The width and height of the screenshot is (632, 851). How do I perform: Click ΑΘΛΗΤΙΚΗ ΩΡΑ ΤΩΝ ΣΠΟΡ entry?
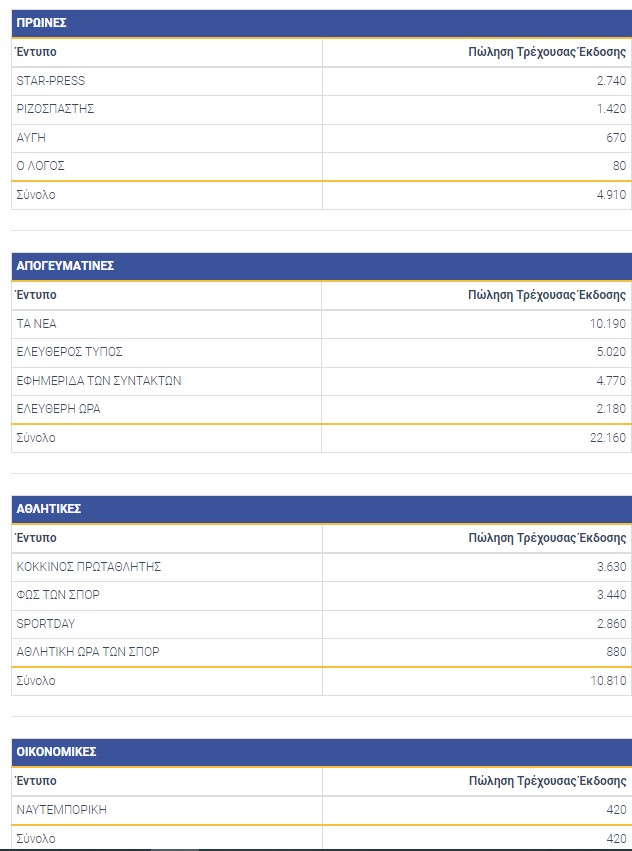88,652
